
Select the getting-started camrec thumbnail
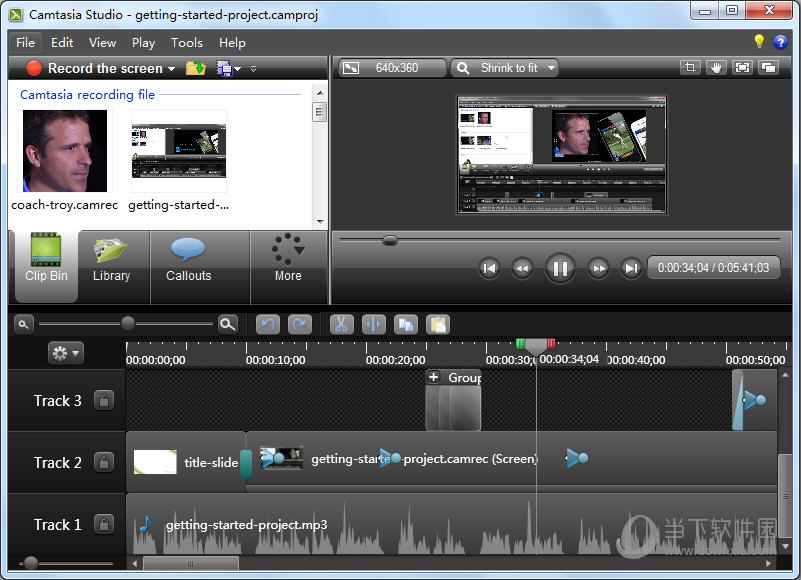click(179, 151)
